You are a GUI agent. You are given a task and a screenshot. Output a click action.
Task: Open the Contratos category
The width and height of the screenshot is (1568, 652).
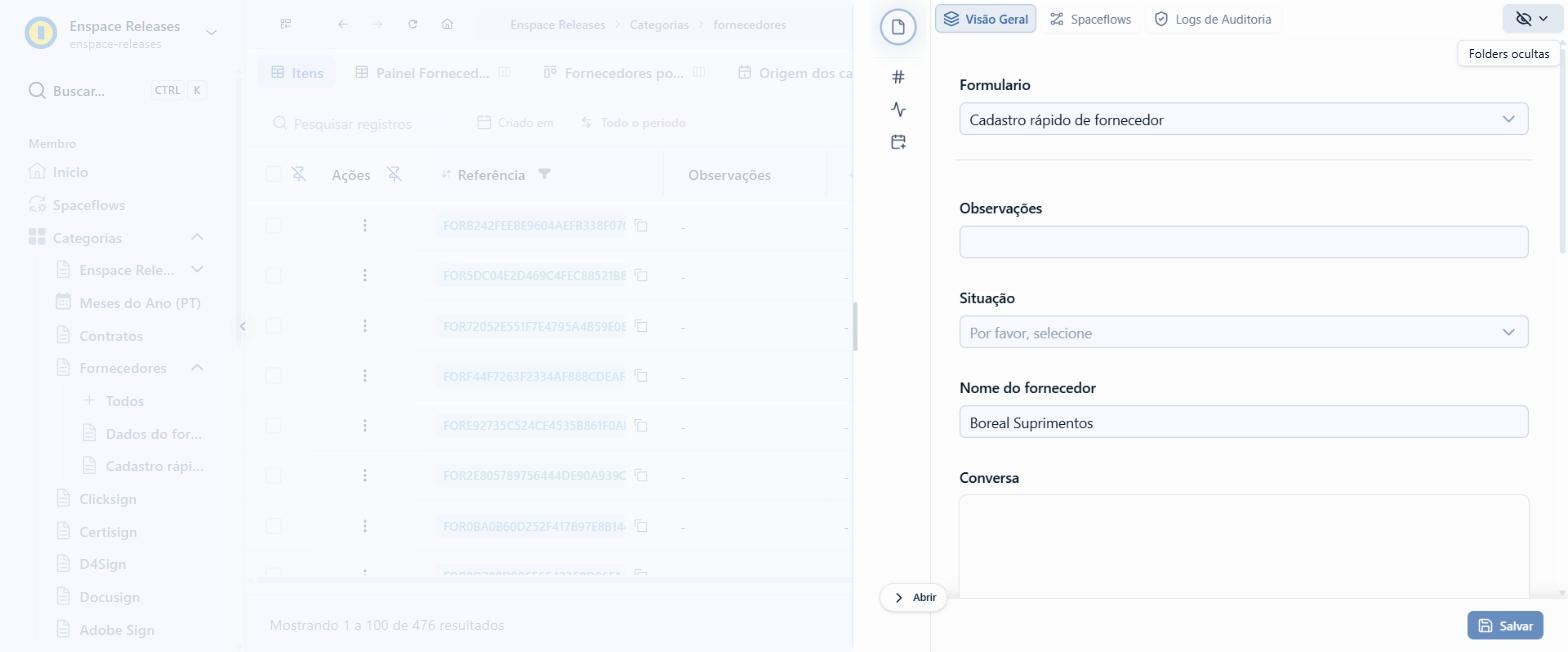click(x=99, y=335)
